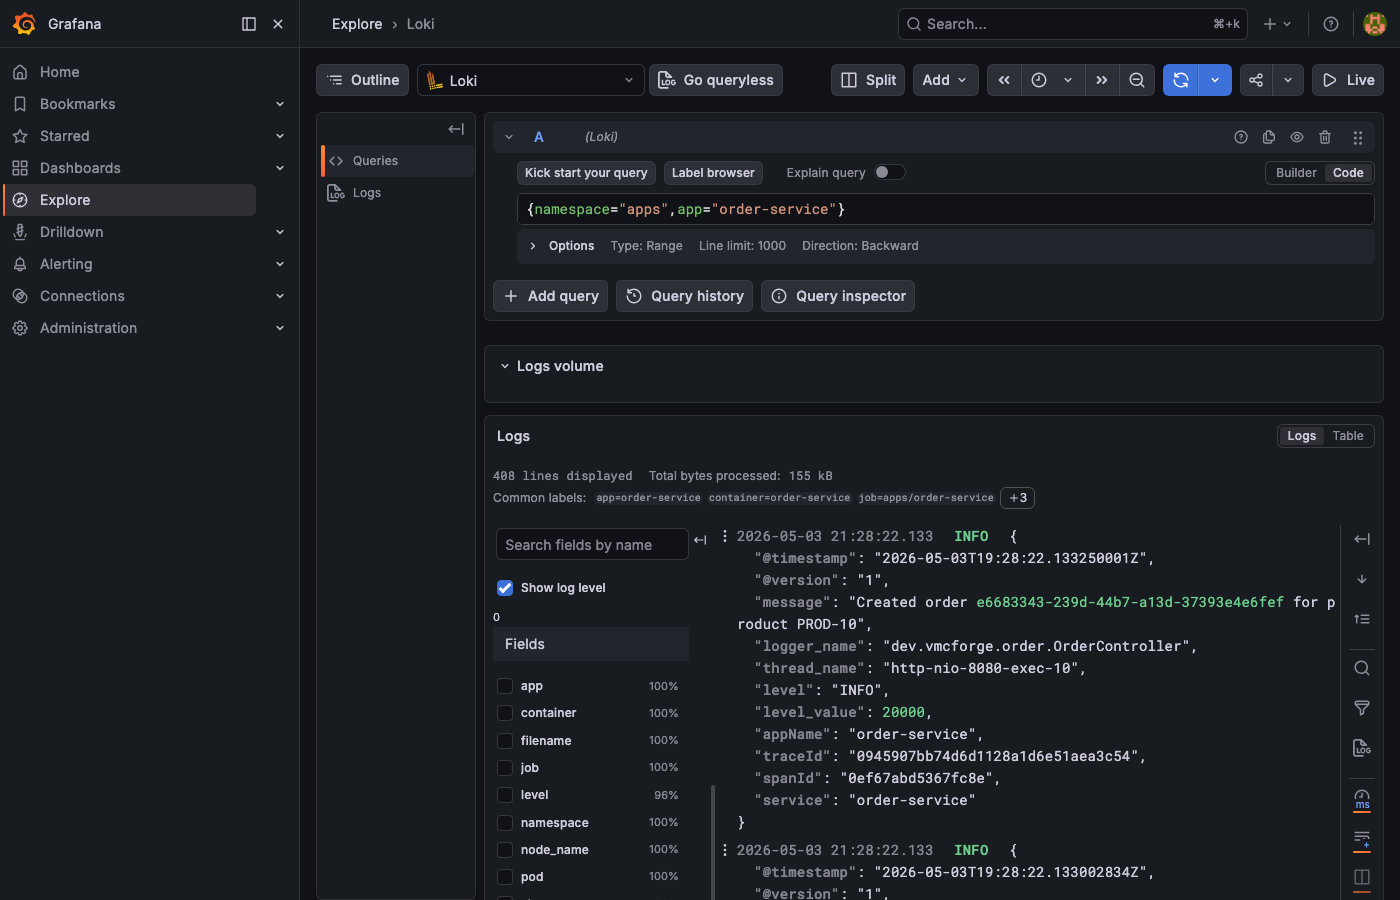Toggle Explain query switch
The image size is (1400, 900).
pos(890,172)
